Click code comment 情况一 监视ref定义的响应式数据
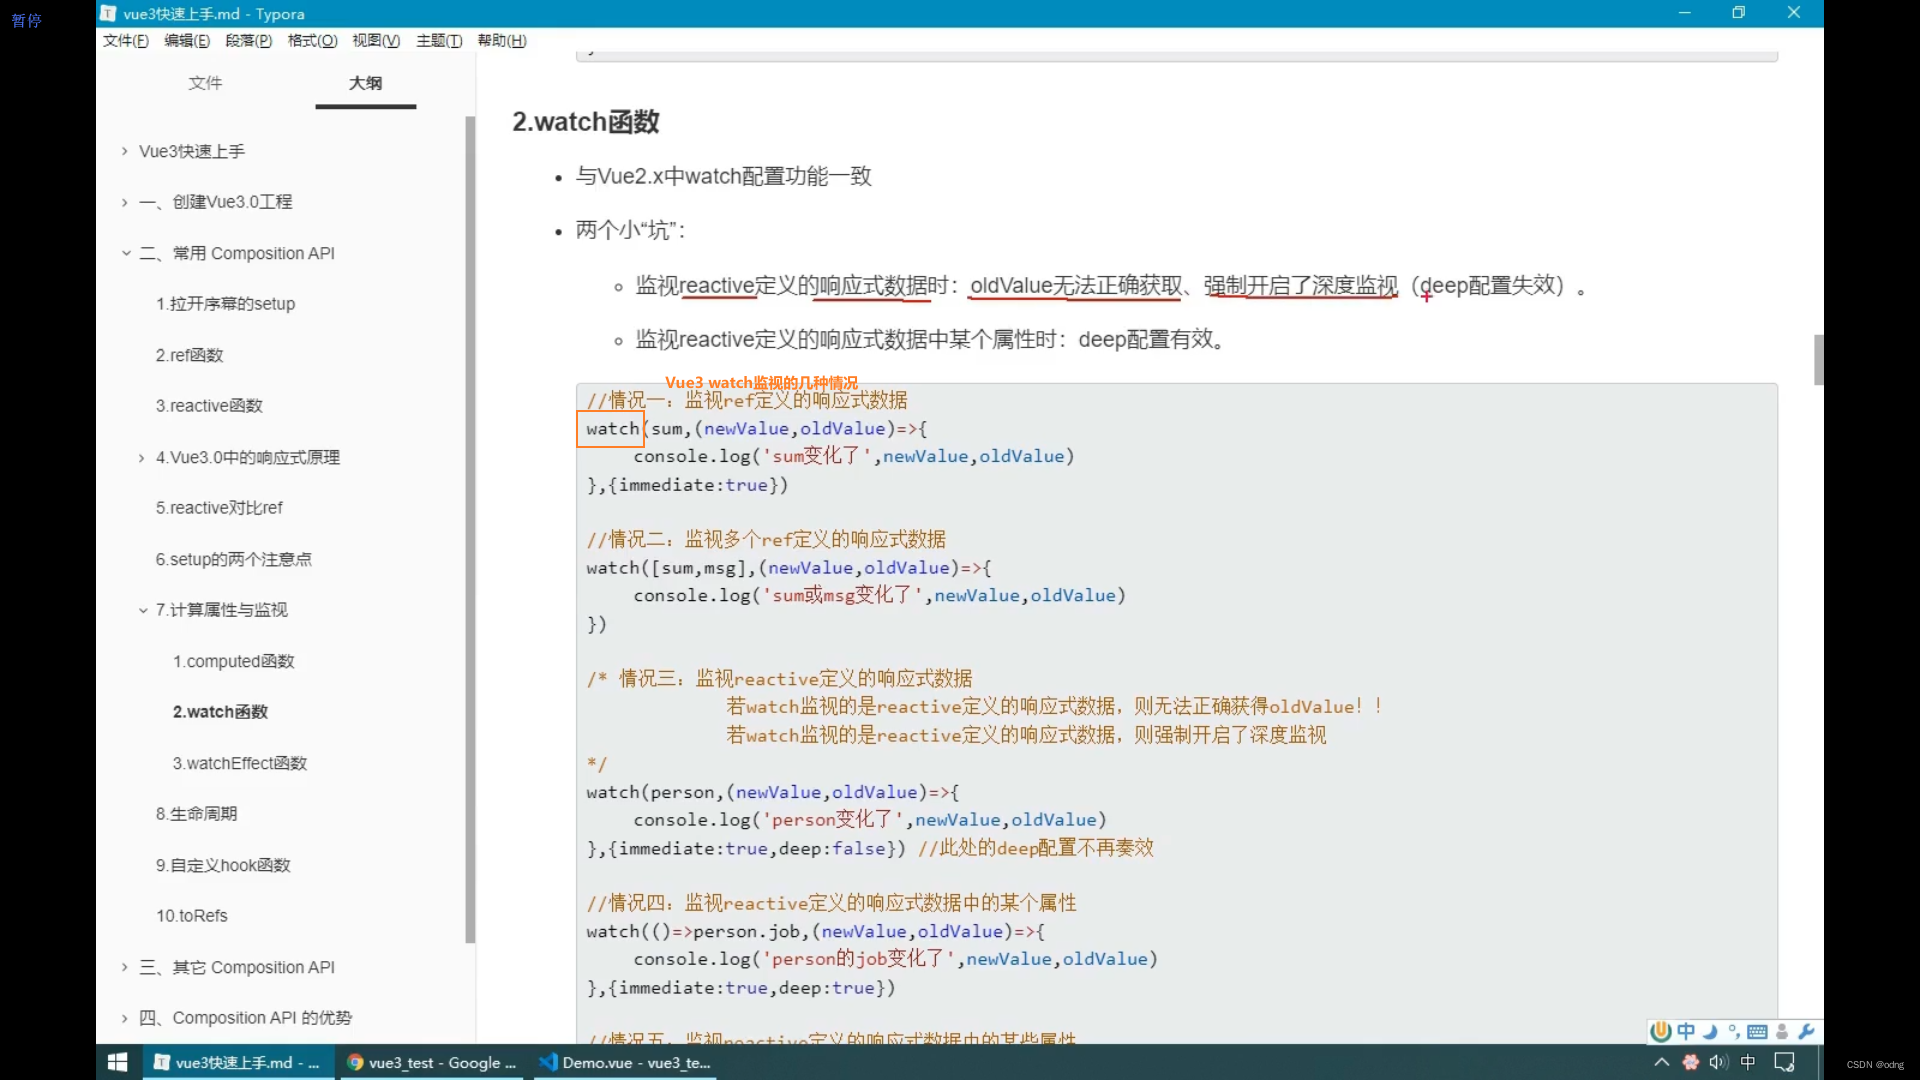Viewport: 1920px width, 1080px height. point(747,401)
